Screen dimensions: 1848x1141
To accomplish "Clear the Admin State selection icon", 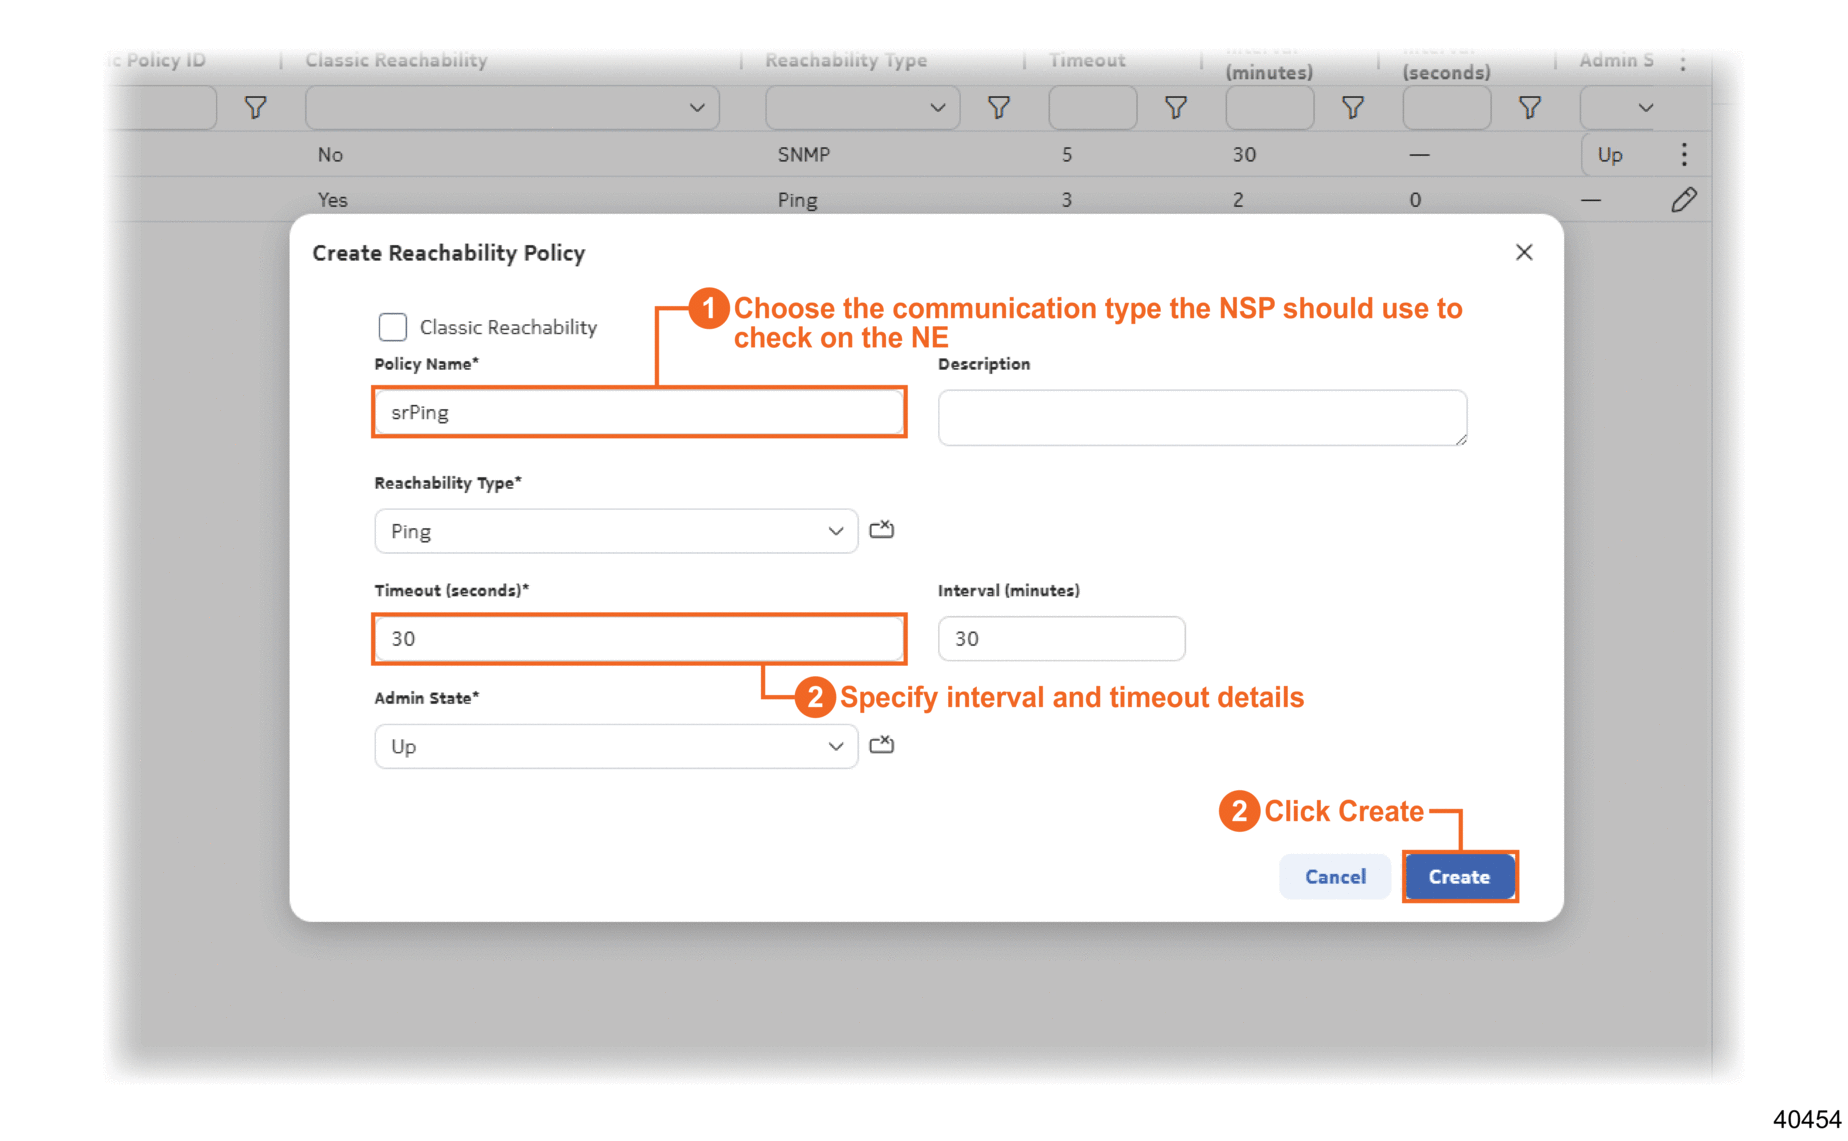I will [x=881, y=745].
